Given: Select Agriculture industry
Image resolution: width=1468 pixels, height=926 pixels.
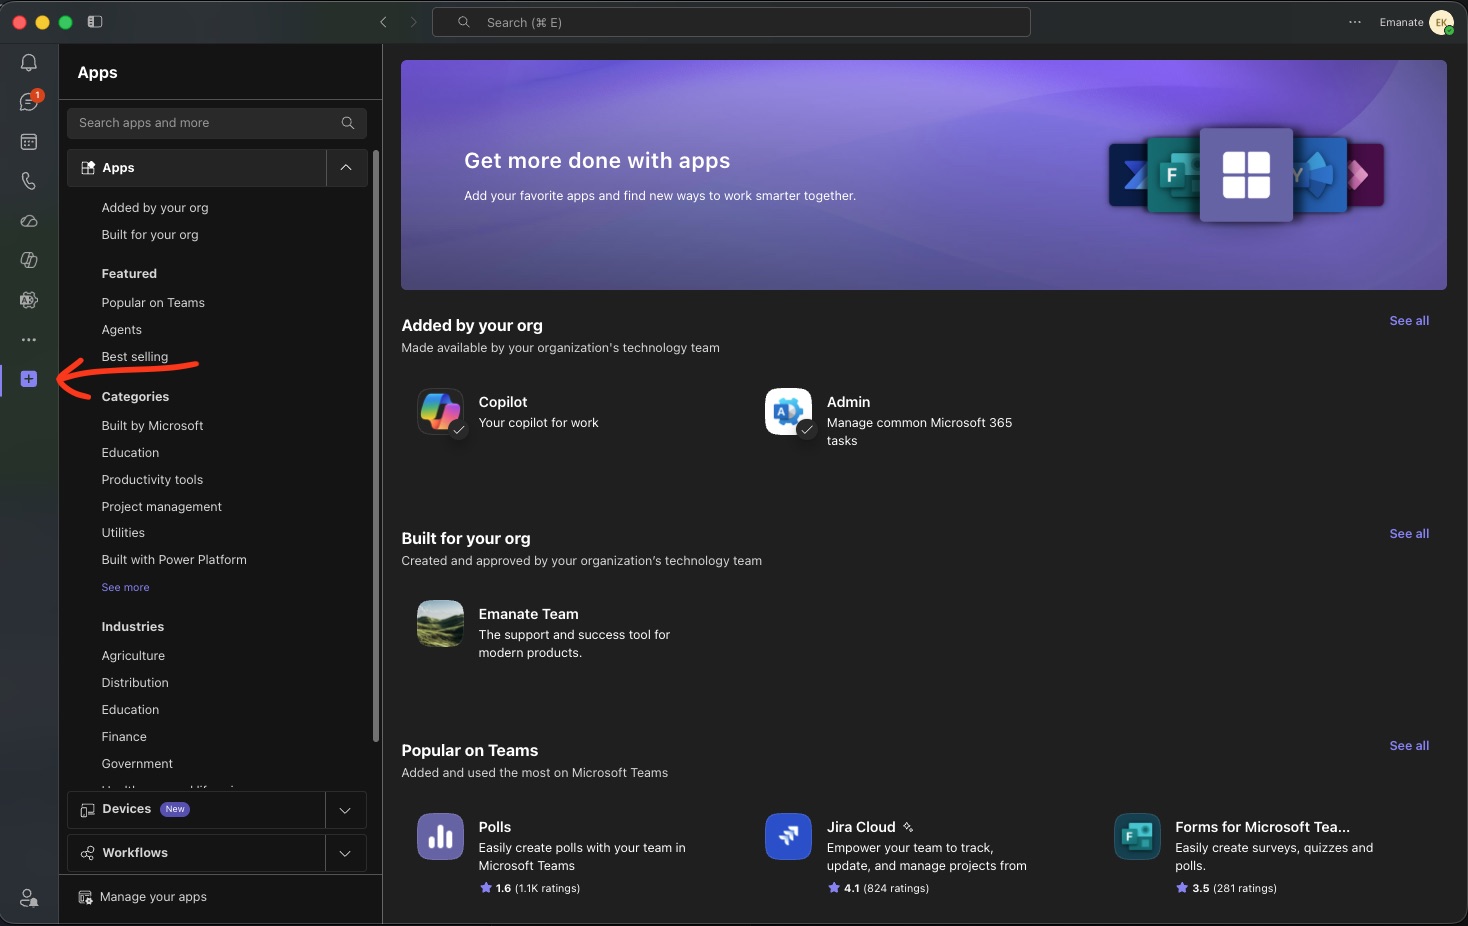Looking at the screenshot, I should point(133,656).
